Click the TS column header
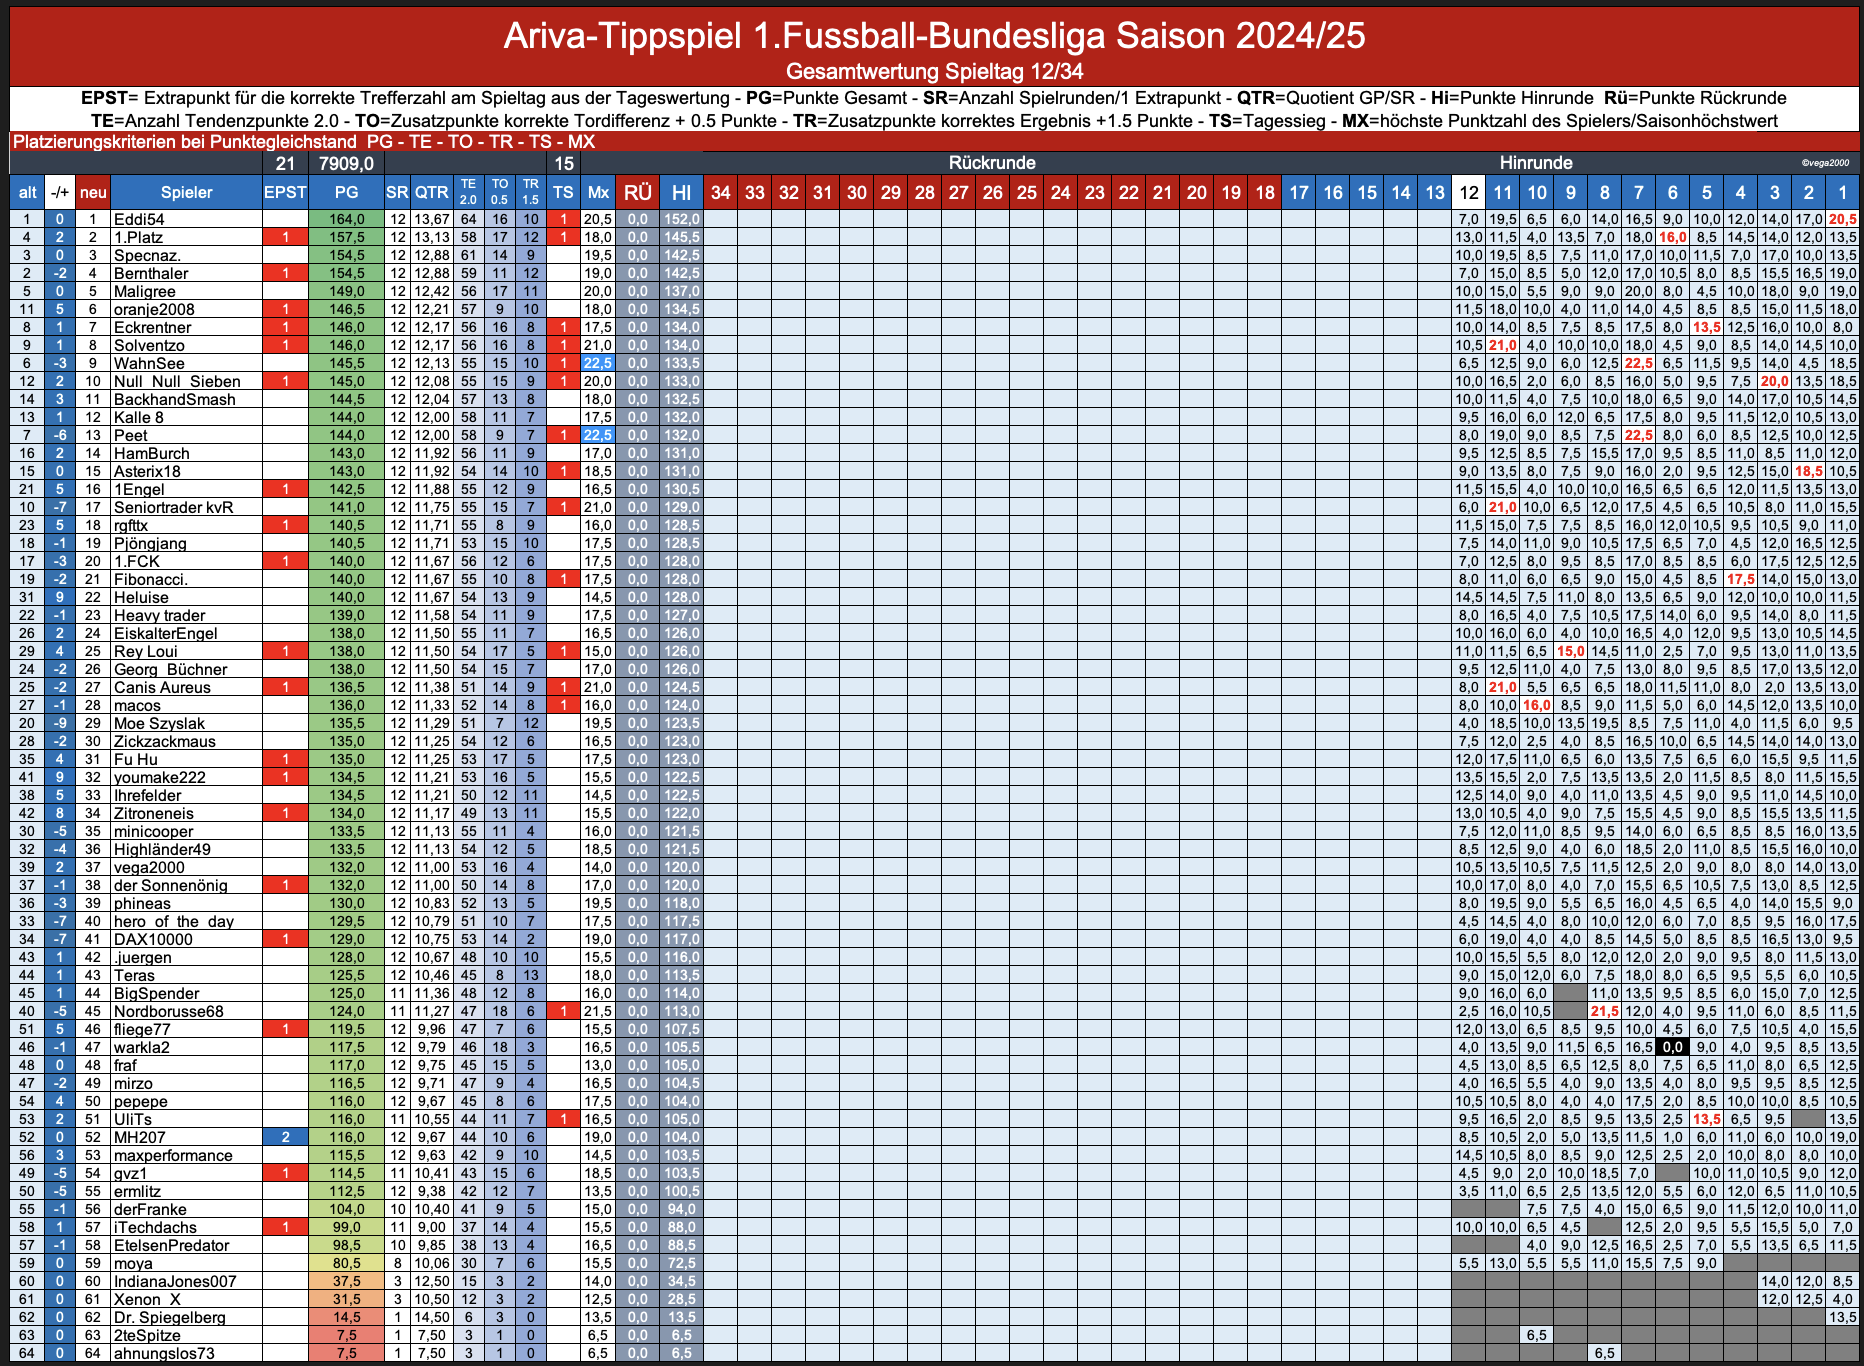 click(x=563, y=193)
